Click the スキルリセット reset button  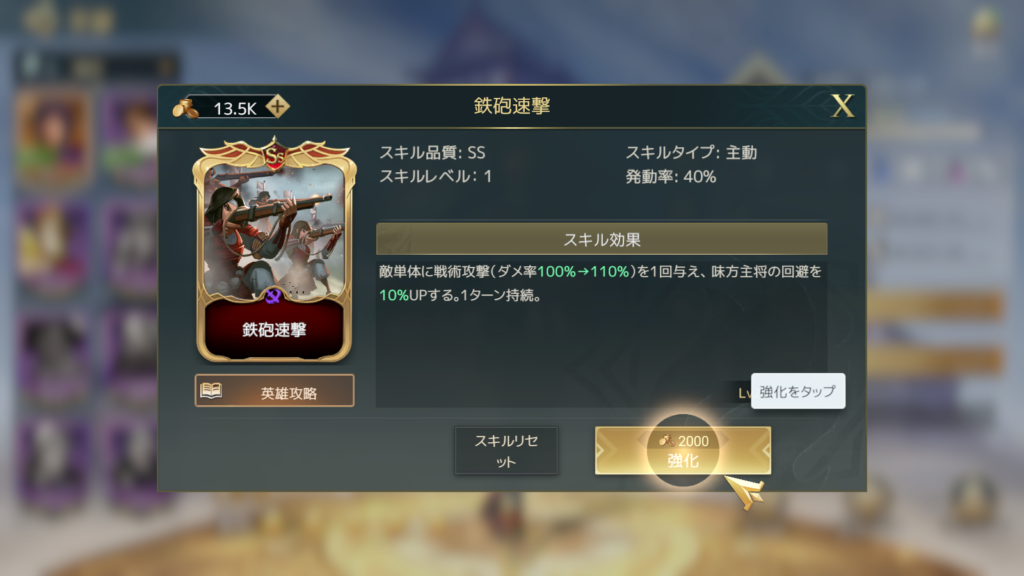[506, 451]
